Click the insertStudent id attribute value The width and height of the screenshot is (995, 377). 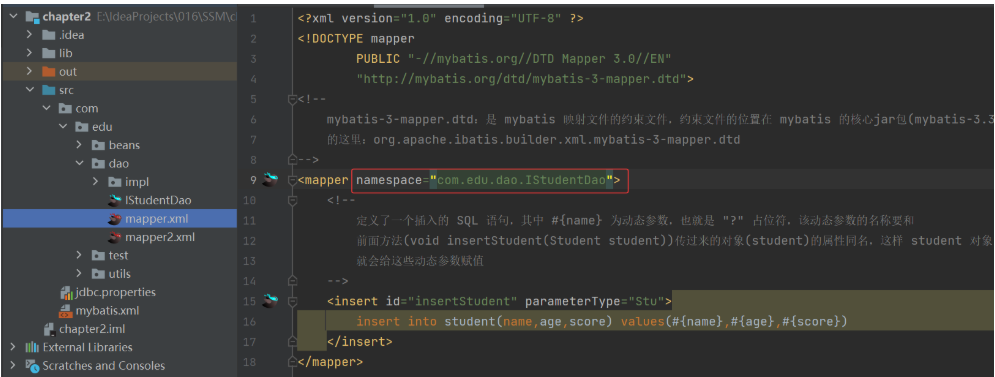464,301
